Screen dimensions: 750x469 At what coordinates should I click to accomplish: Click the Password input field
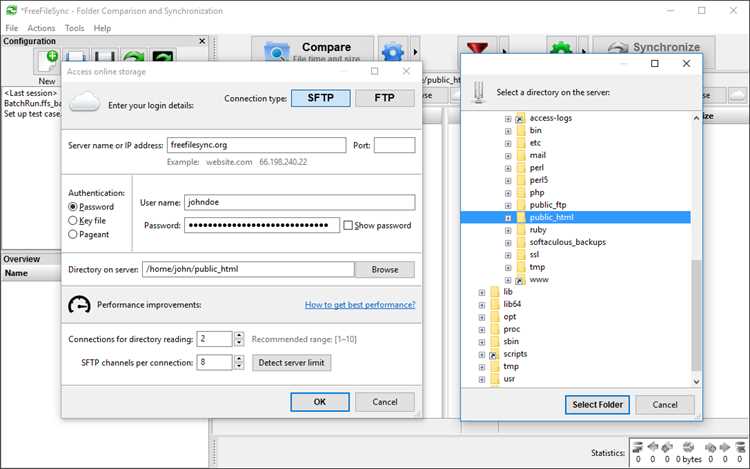point(262,225)
